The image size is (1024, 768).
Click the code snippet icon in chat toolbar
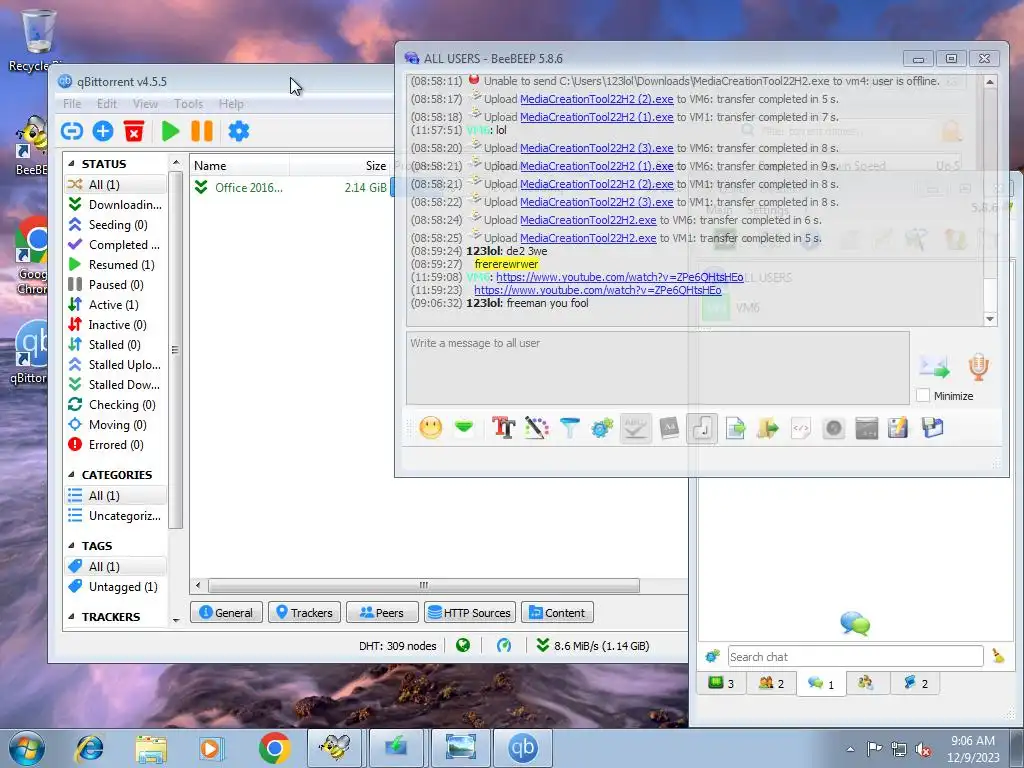[x=801, y=428]
